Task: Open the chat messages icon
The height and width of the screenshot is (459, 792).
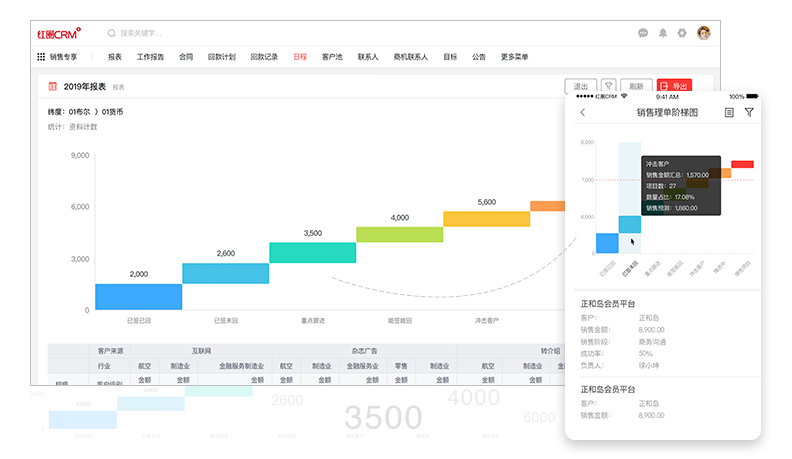Action: coord(643,33)
